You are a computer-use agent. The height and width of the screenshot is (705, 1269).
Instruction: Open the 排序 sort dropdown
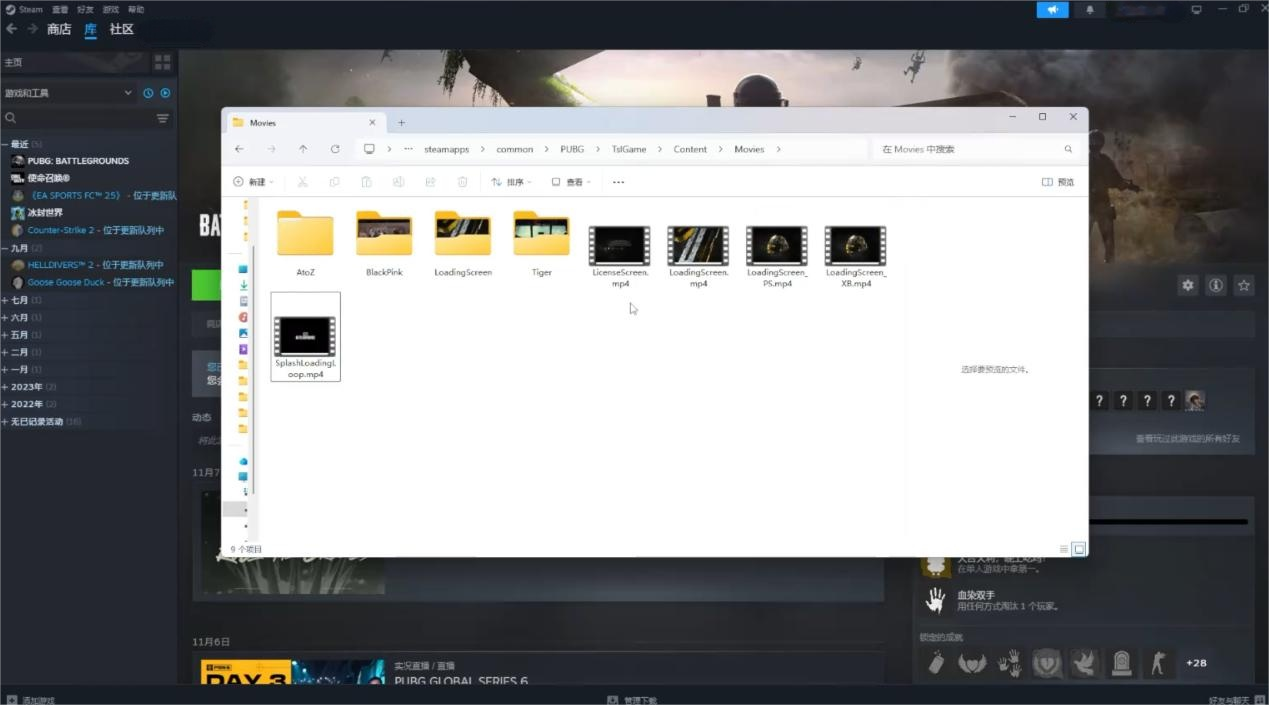(510, 182)
